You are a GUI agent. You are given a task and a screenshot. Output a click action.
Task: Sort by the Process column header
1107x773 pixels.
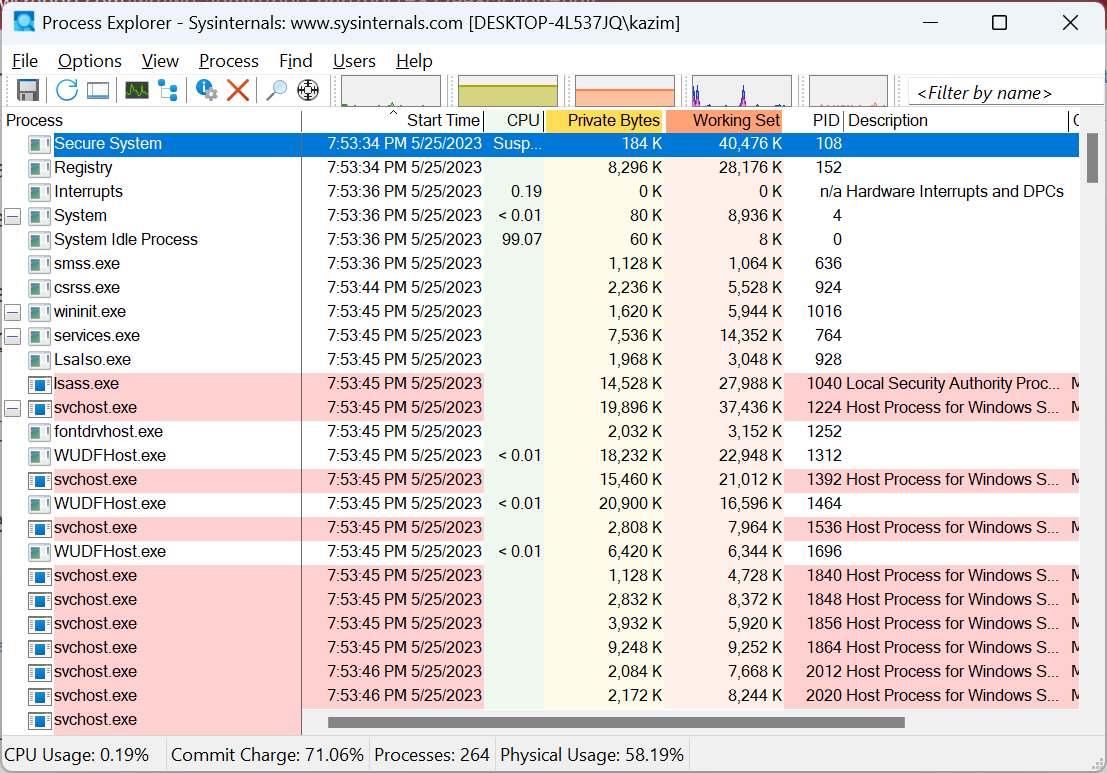point(153,121)
